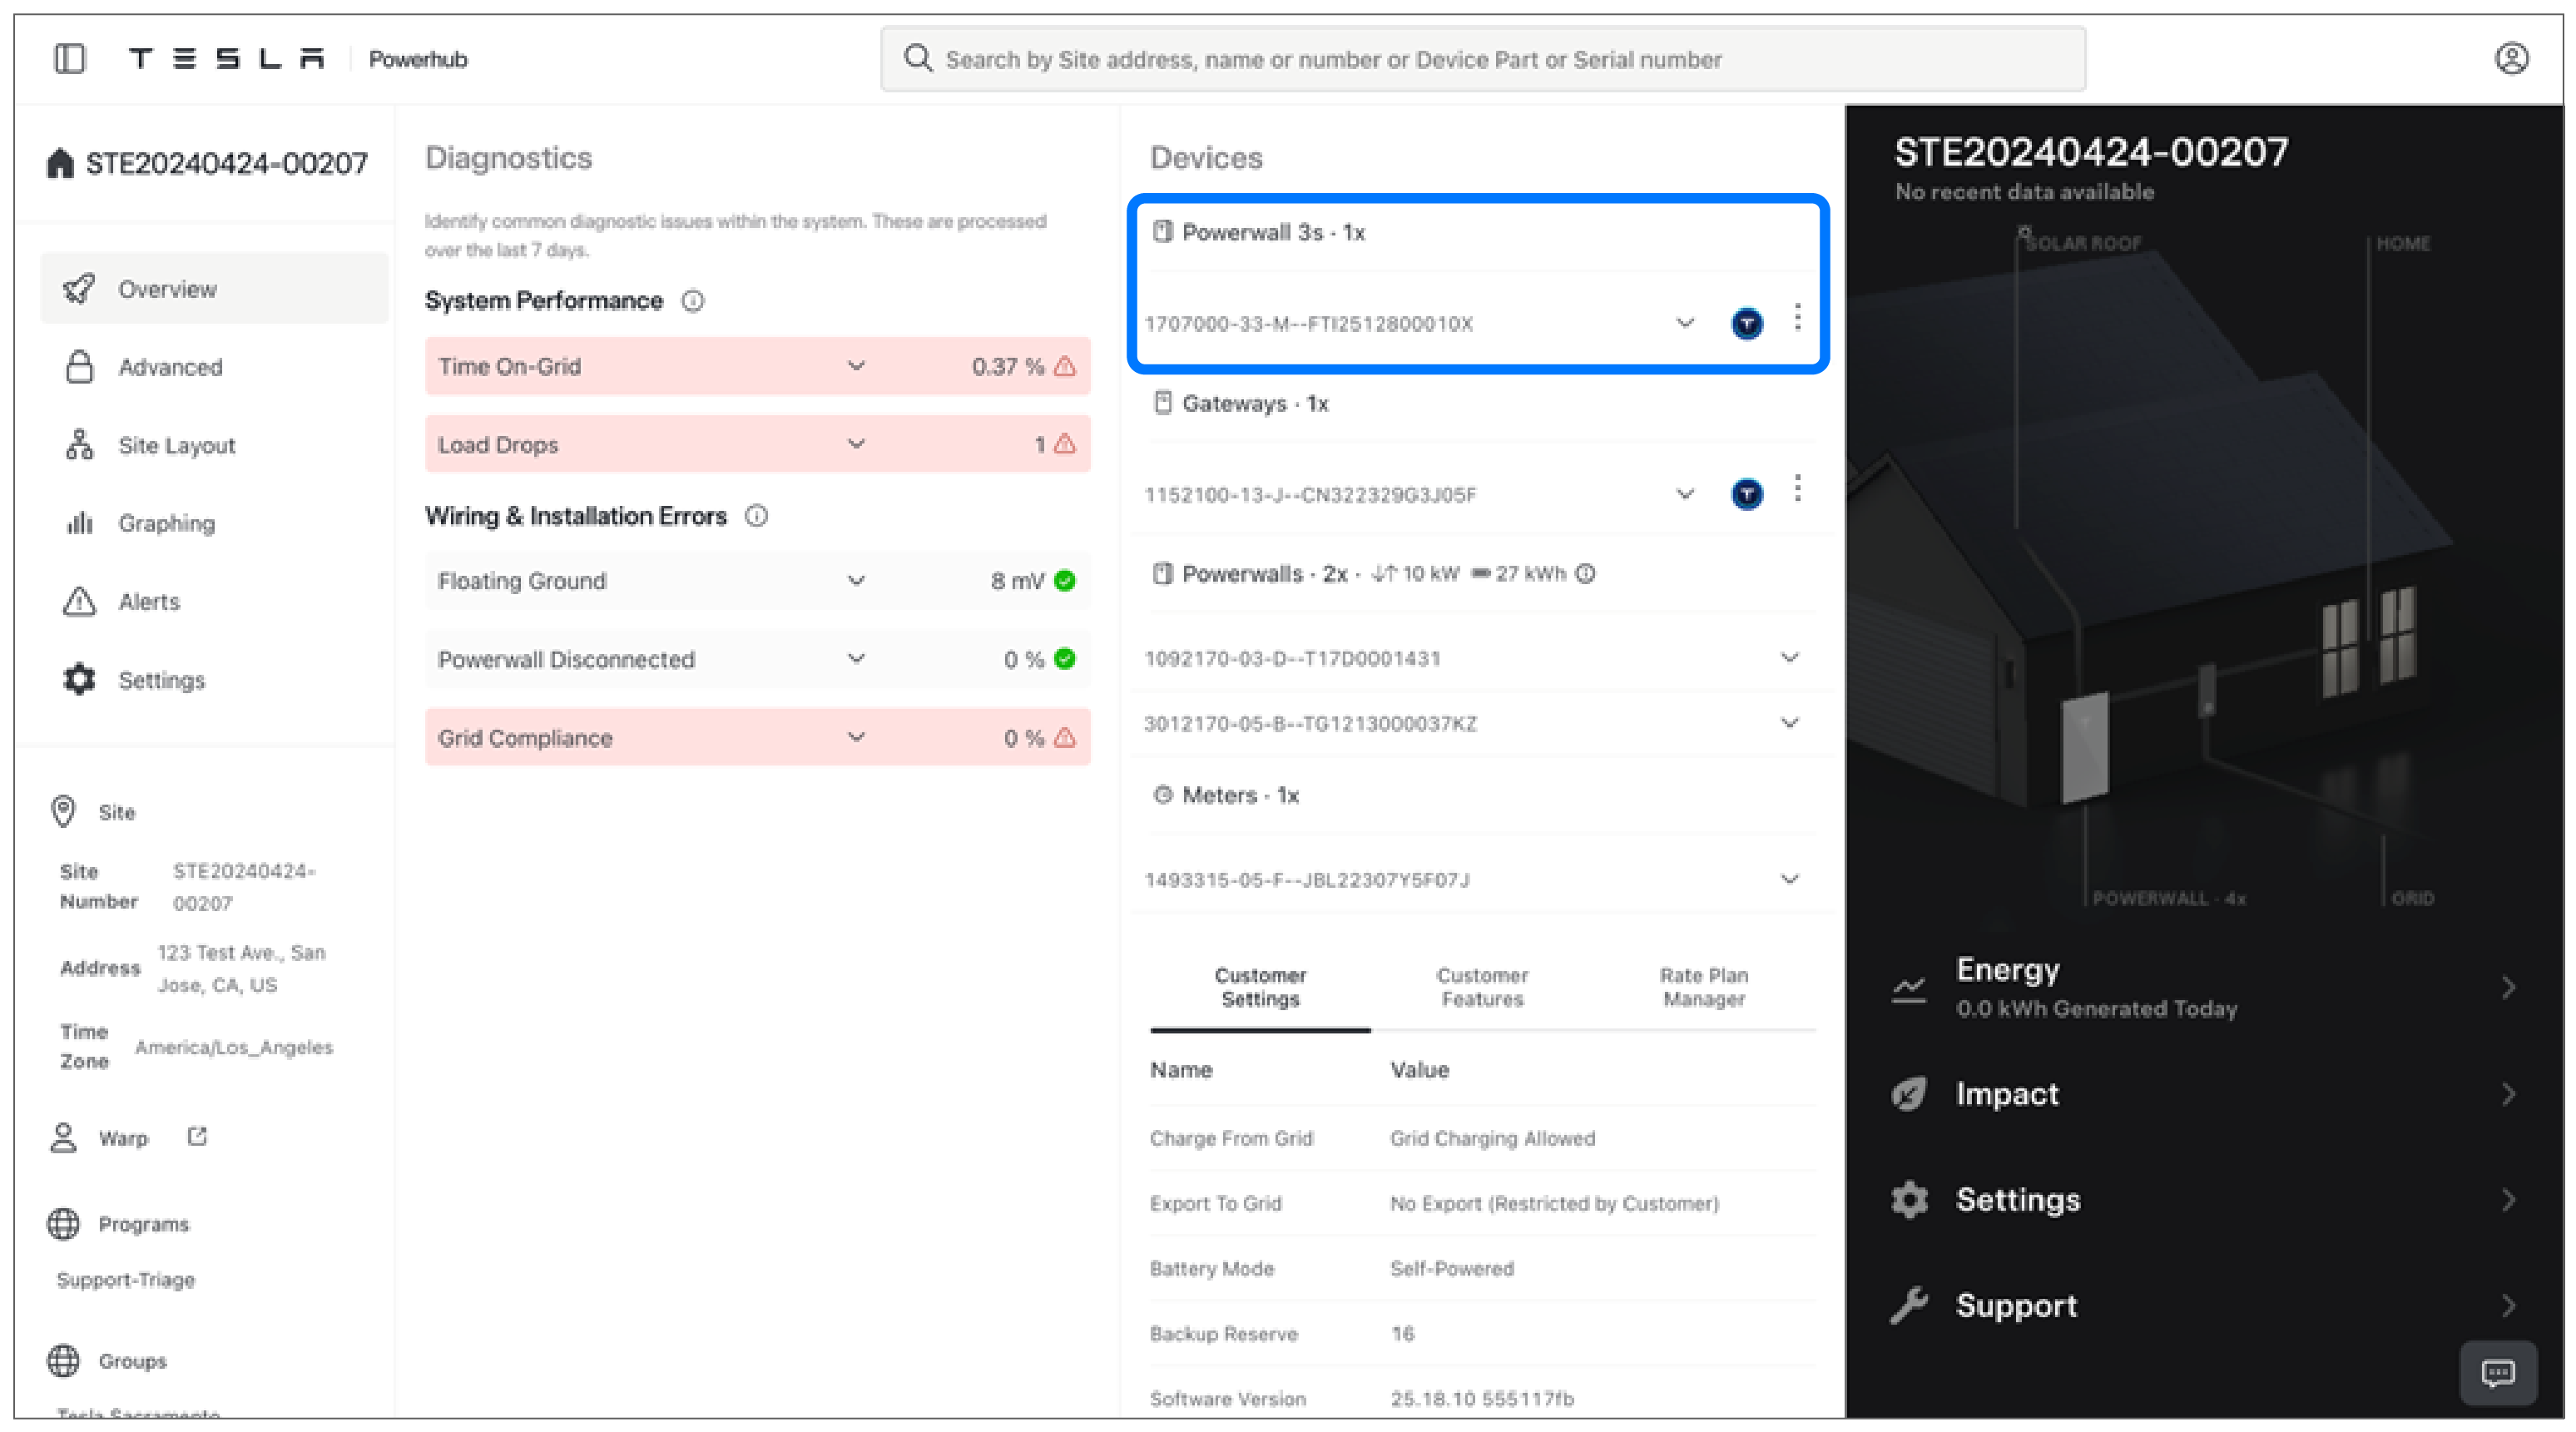Expand the Meter 1493315-05-F device row
Screen dimensions: 2576x1432
(x=1789, y=880)
